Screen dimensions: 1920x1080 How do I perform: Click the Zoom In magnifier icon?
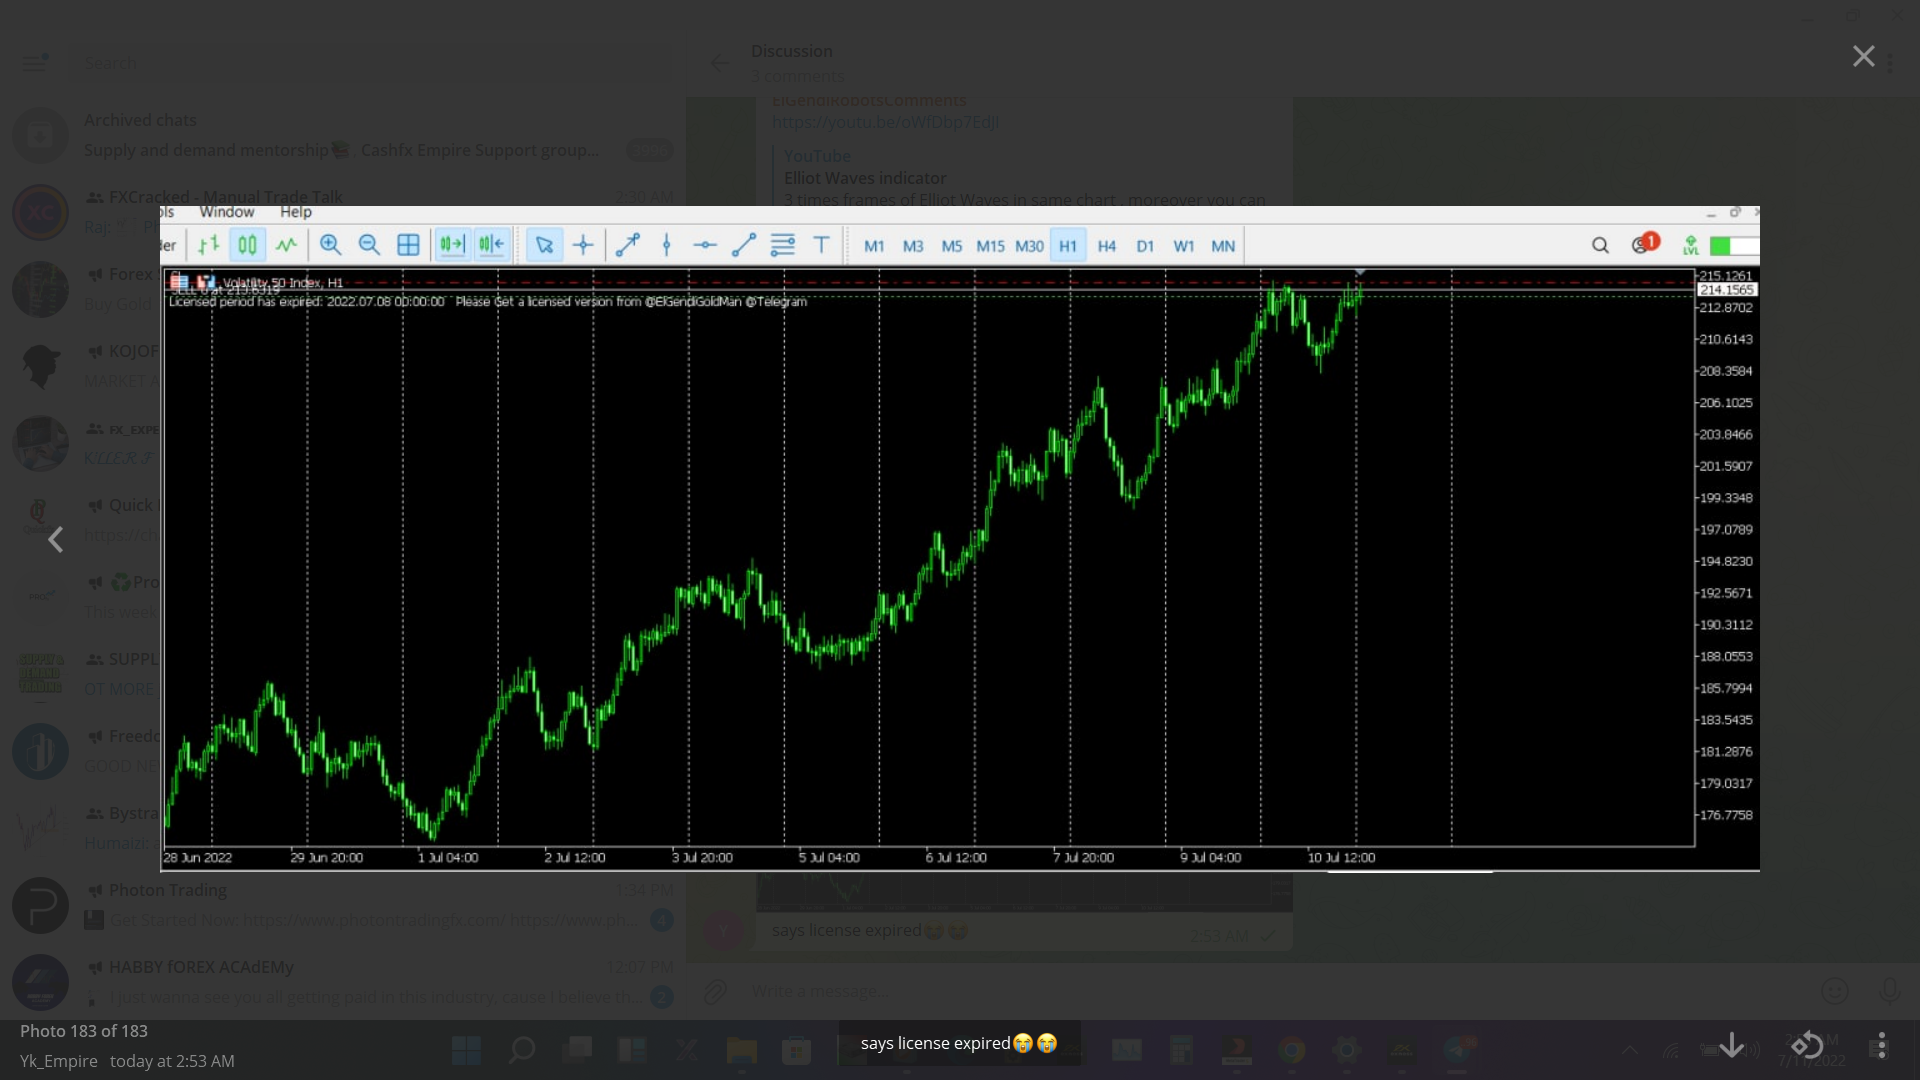point(330,245)
